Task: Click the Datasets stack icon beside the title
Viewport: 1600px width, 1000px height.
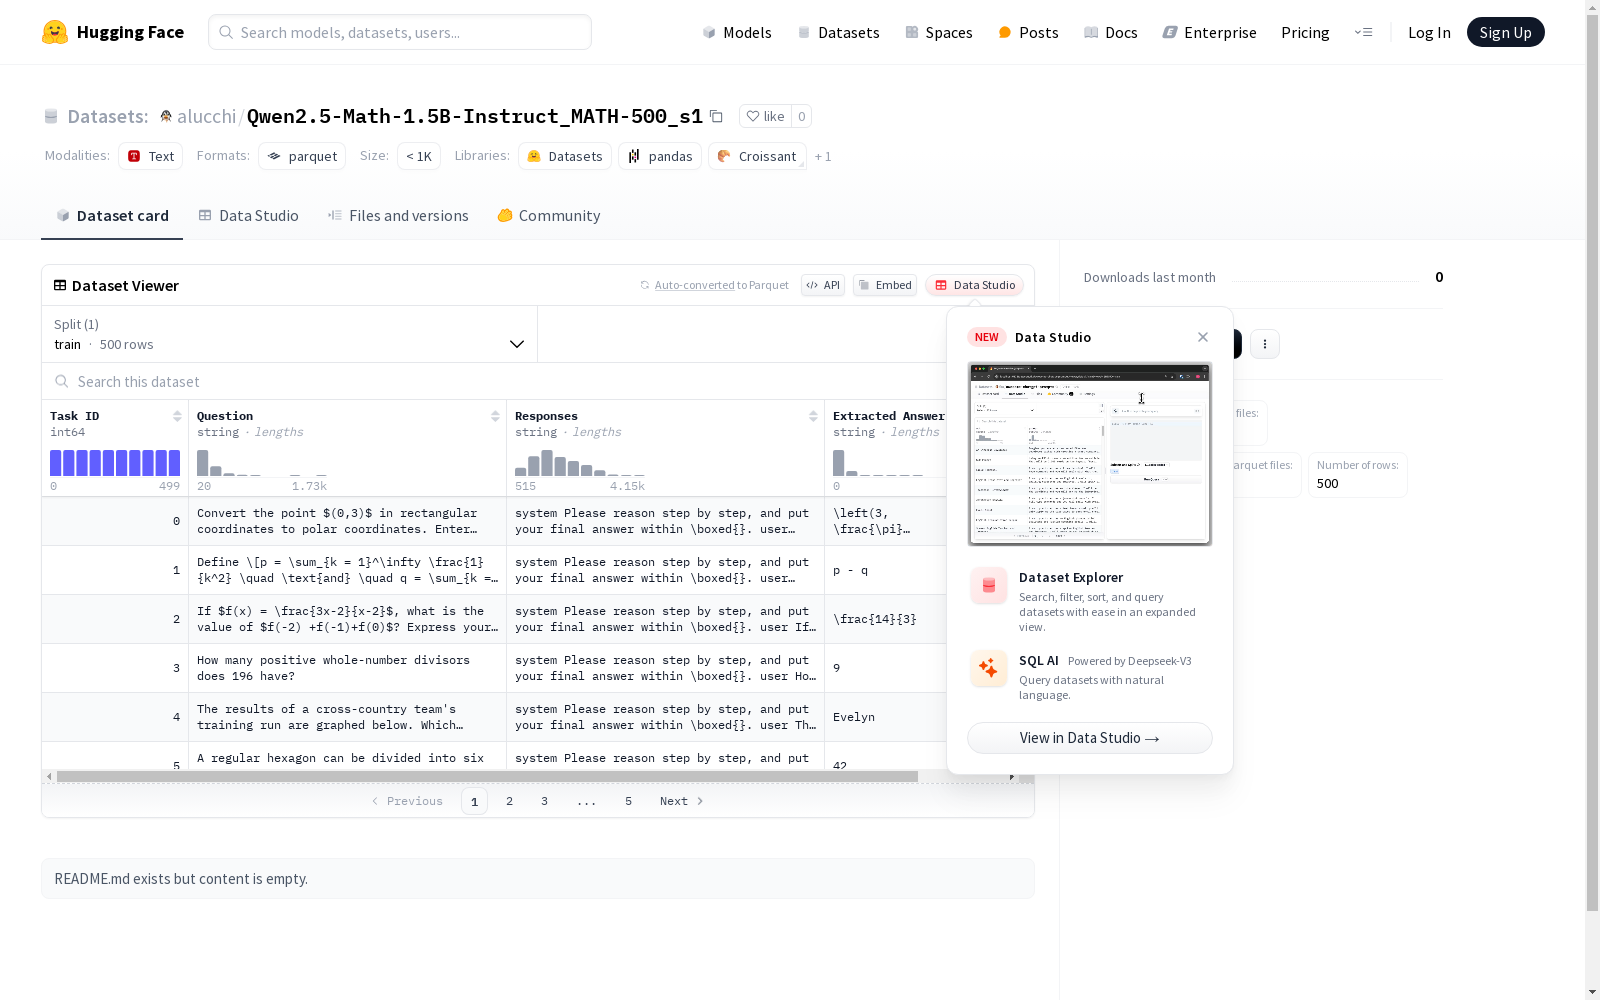Action: (51, 116)
